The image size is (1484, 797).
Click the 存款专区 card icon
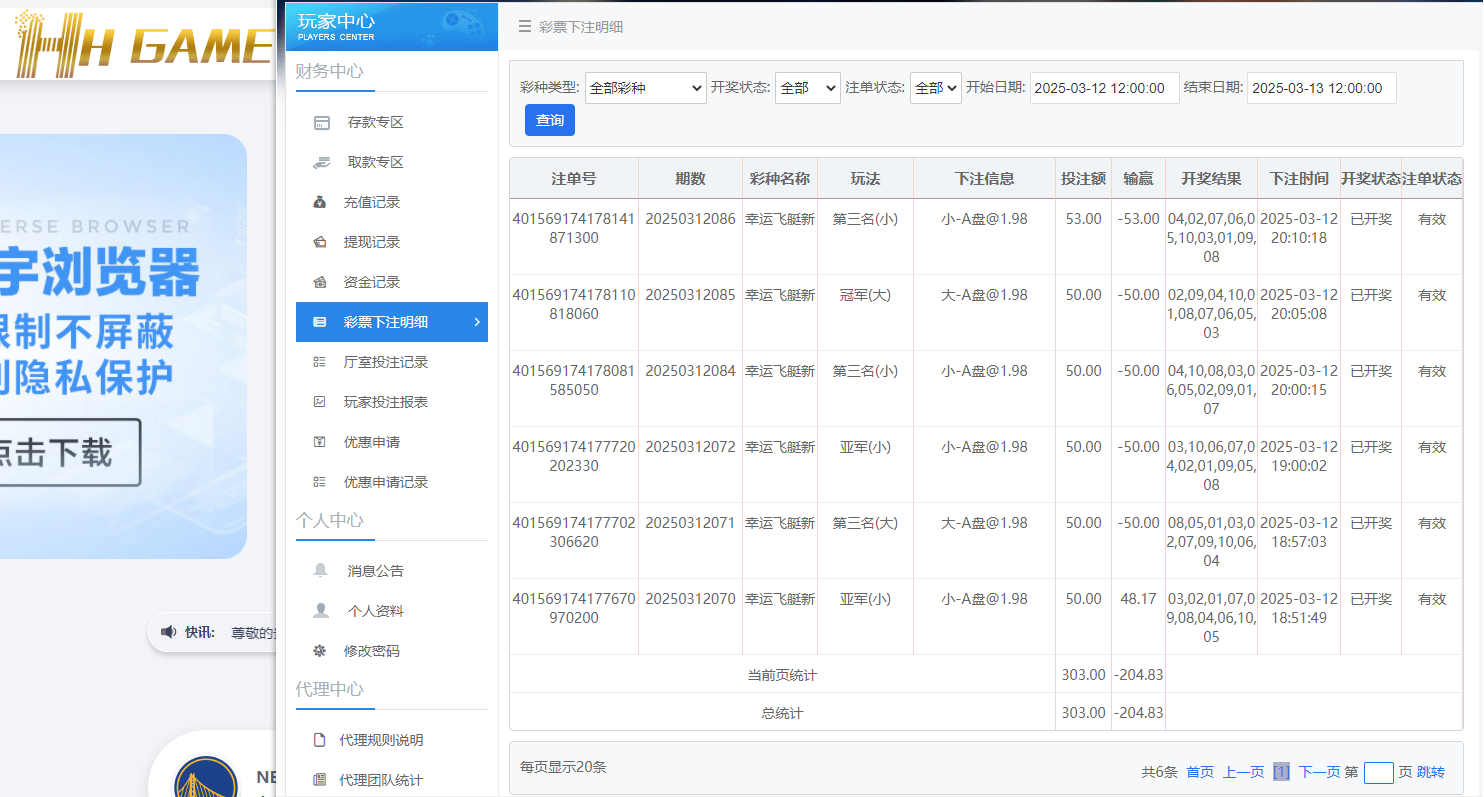(x=321, y=123)
